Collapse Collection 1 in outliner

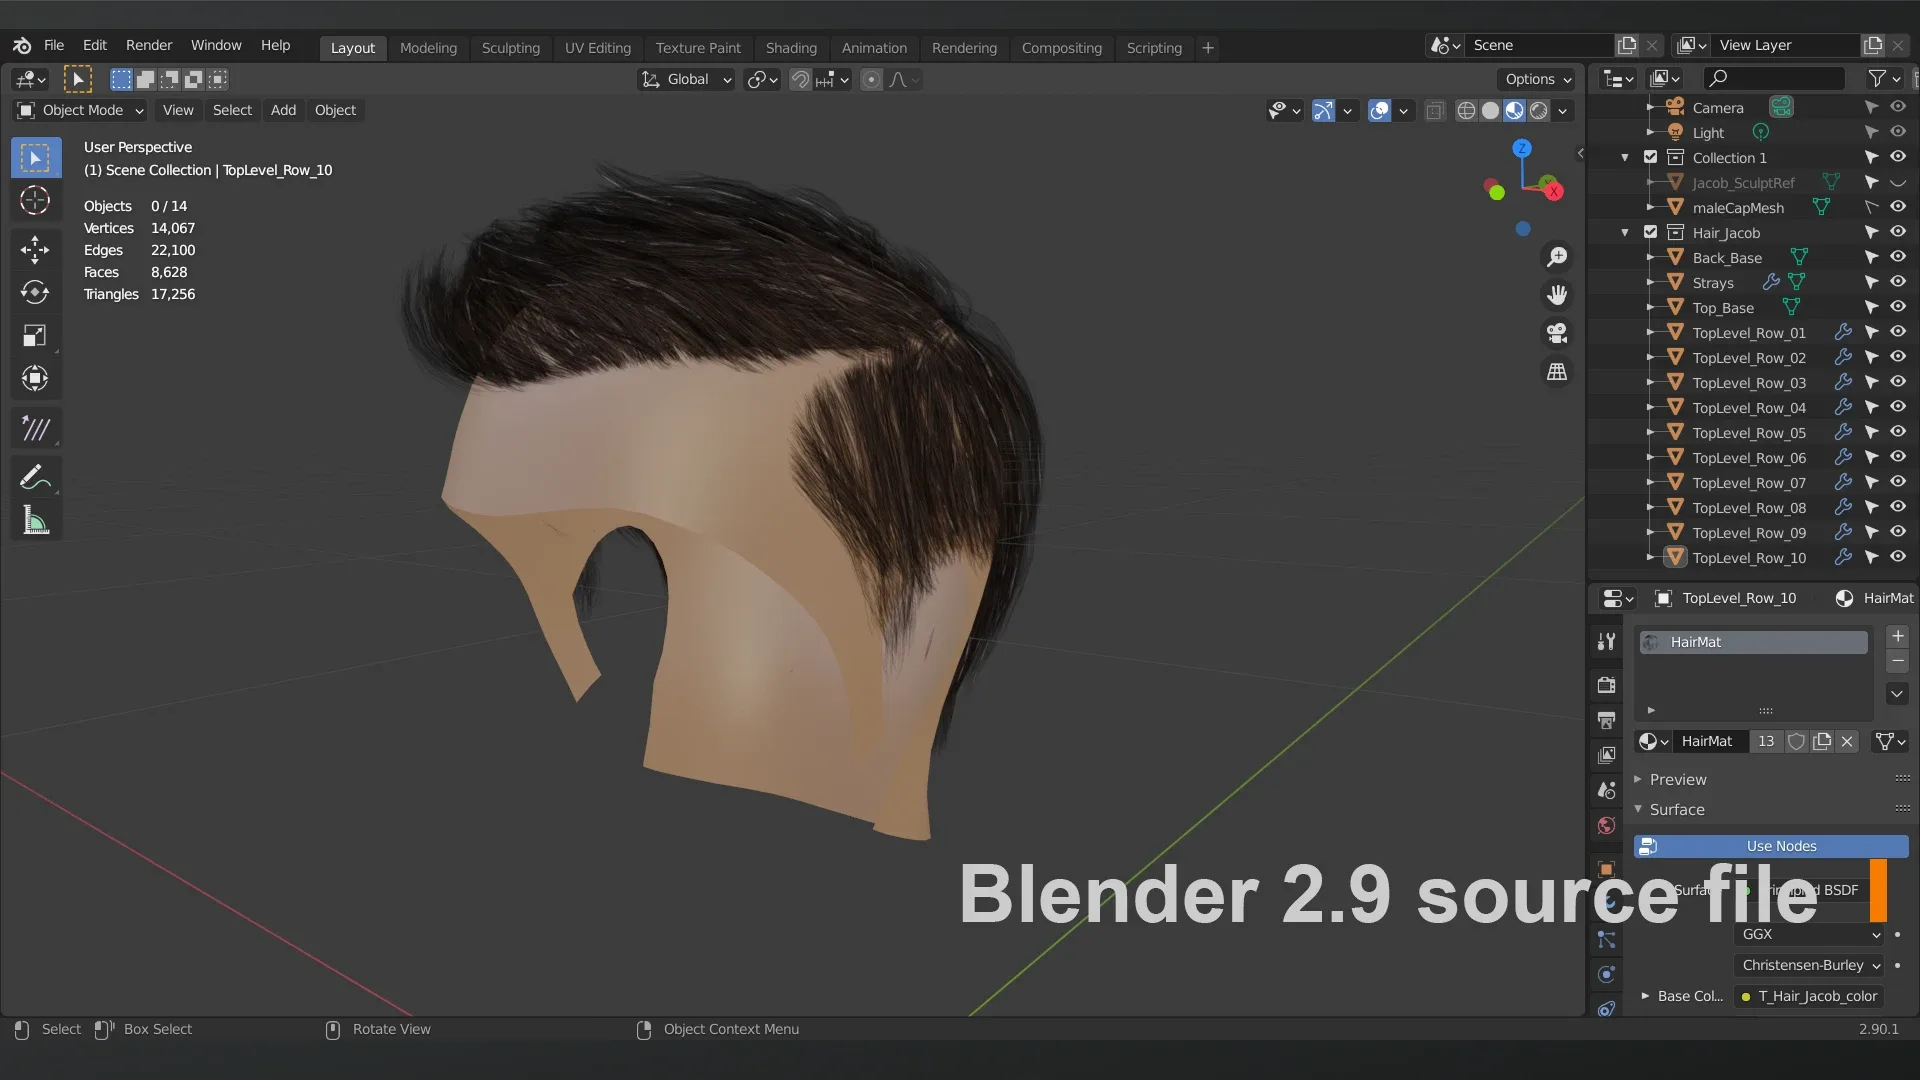point(1625,158)
